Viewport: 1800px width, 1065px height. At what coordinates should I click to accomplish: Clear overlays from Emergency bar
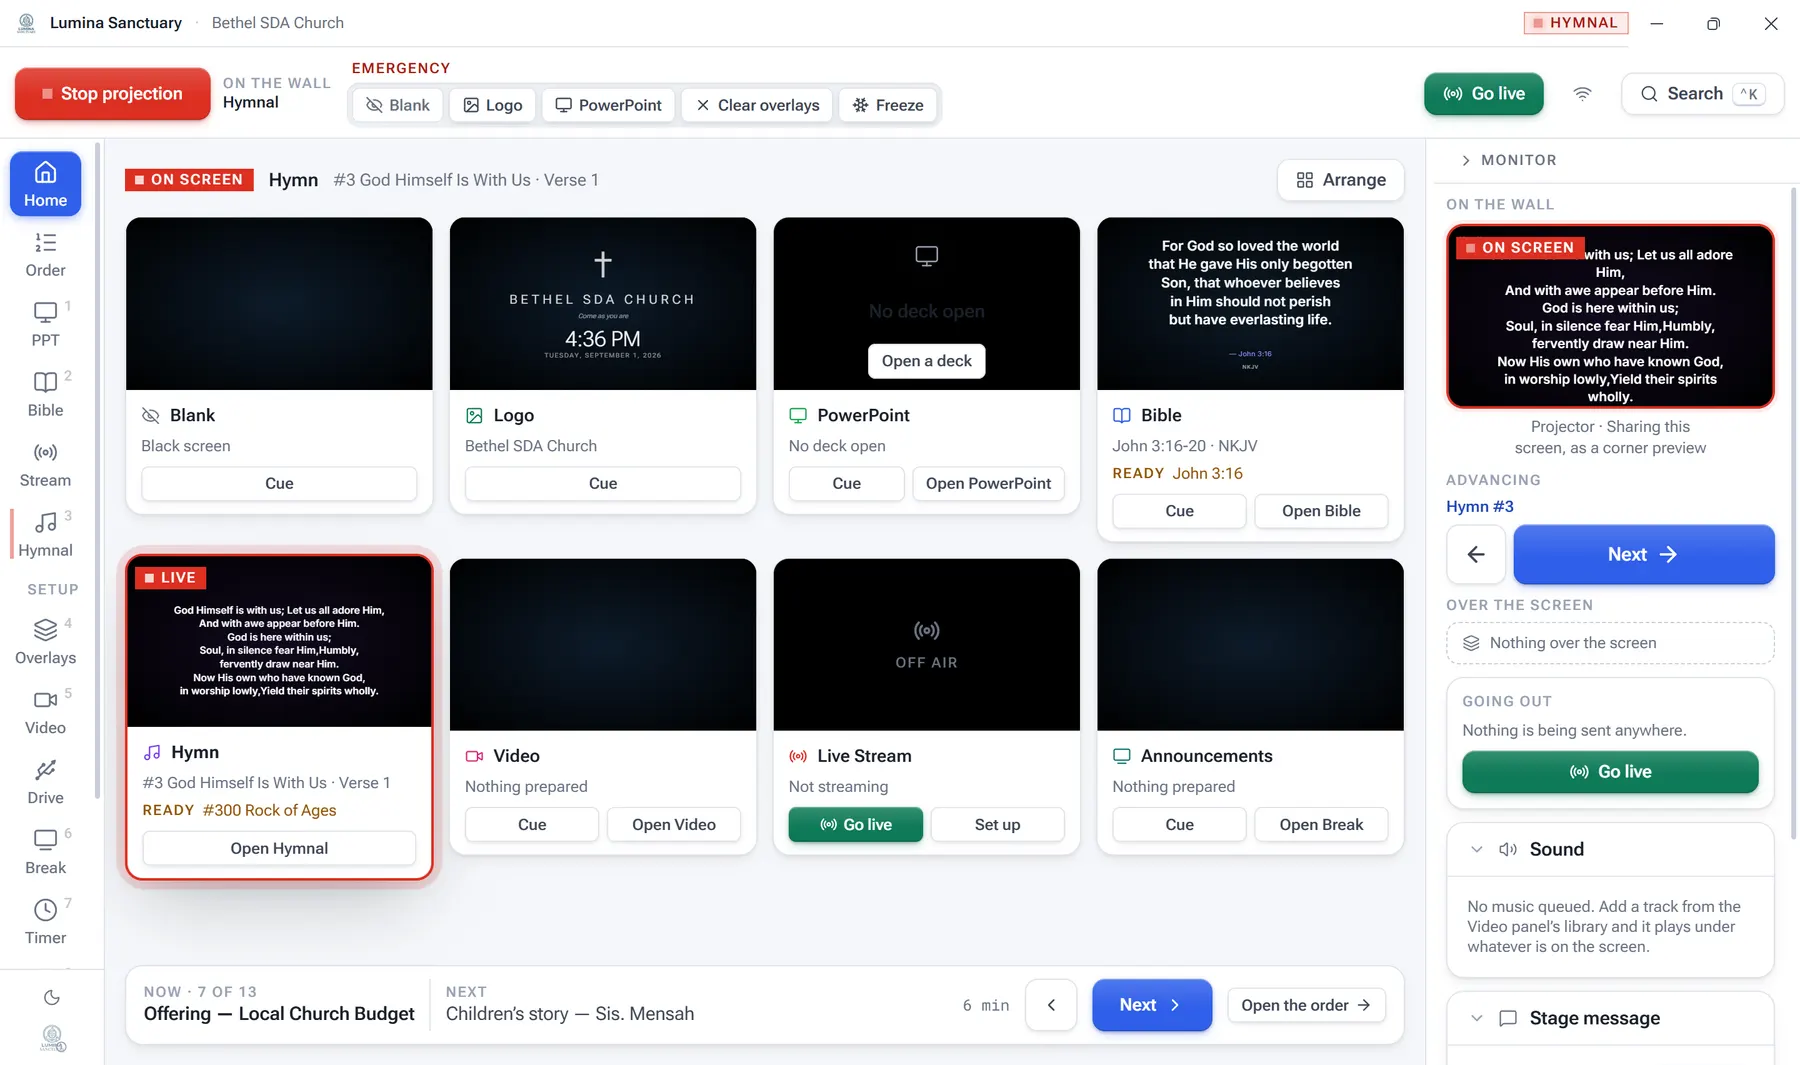[758, 105]
